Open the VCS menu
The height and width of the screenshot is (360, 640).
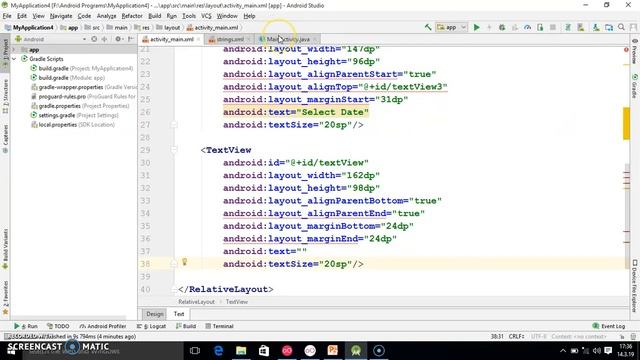[206, 16]
